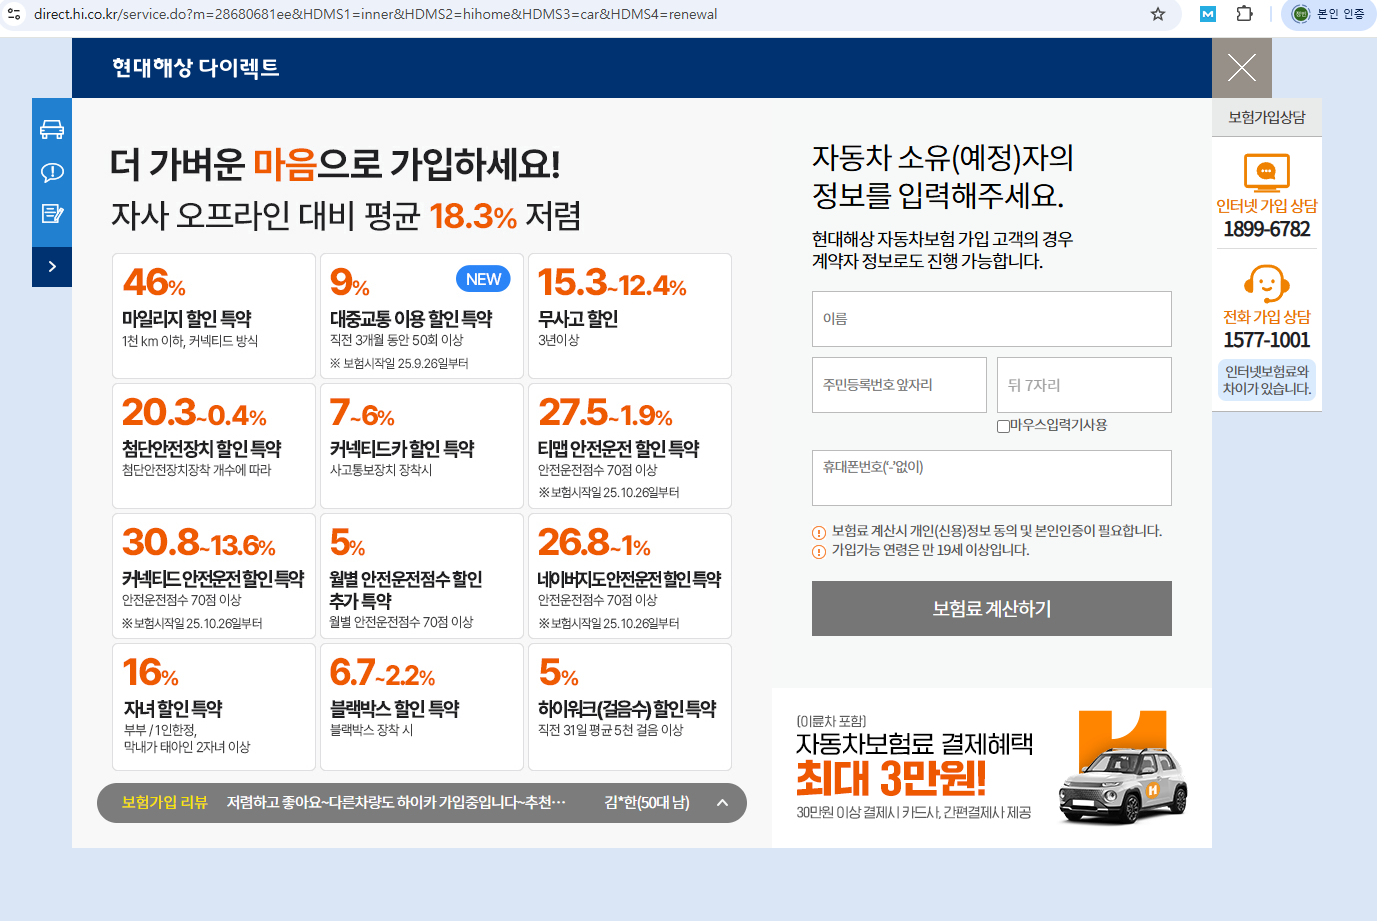Click the phone consultation headset icon

[x=1266, y=283]
